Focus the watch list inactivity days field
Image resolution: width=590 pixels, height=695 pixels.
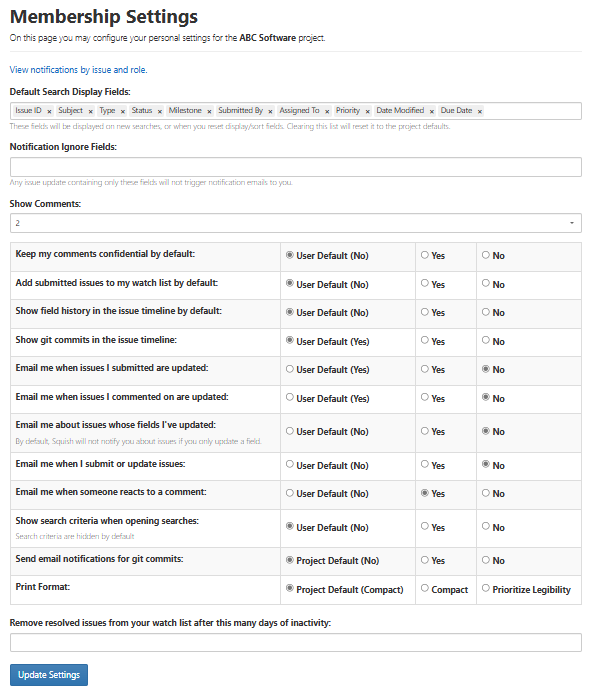[296, 642]
